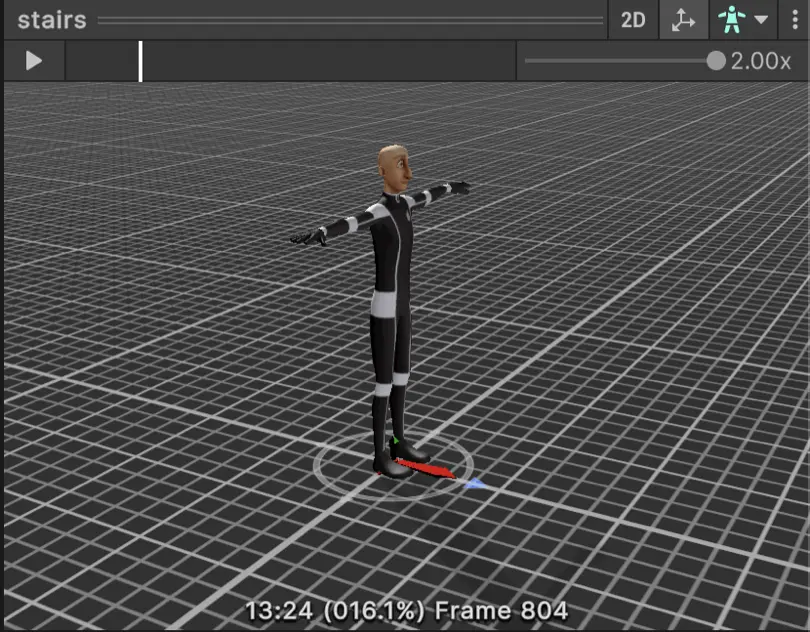Click the red direction arrow at the feet
810x632 pixels.
pos(428,468)
